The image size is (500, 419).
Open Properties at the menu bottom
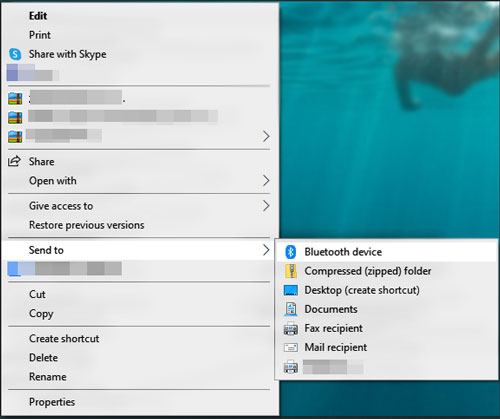tap(140, 402)
